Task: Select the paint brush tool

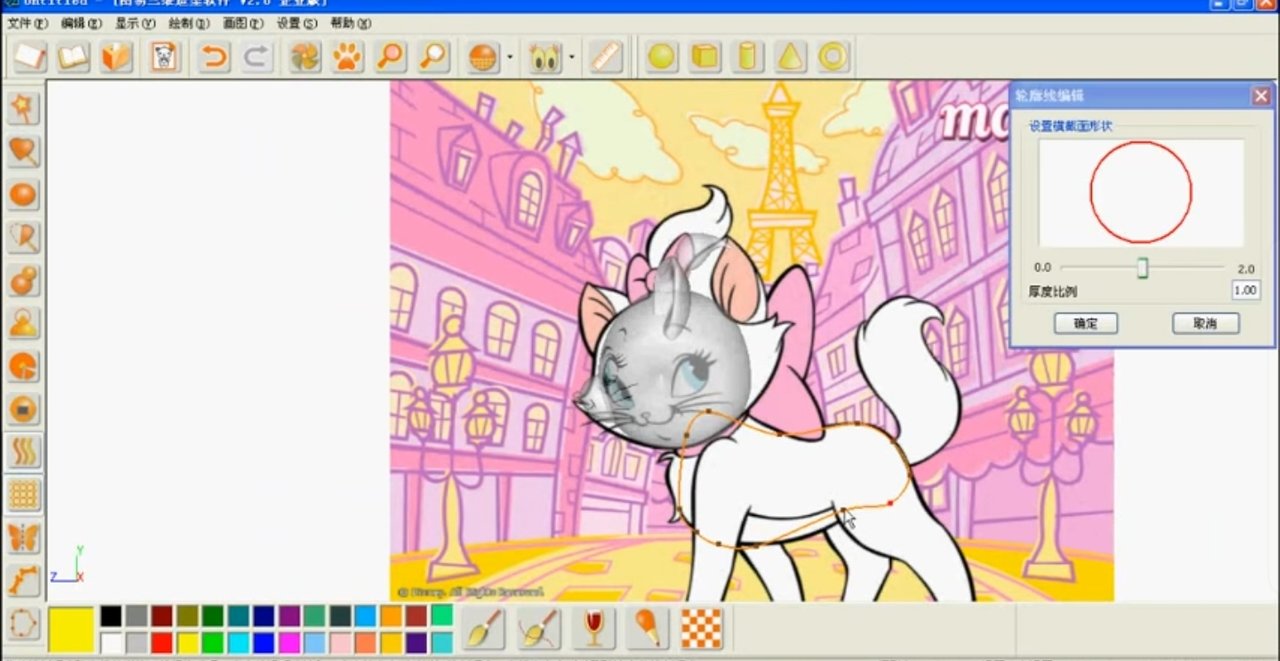Action: click(485, 628)
